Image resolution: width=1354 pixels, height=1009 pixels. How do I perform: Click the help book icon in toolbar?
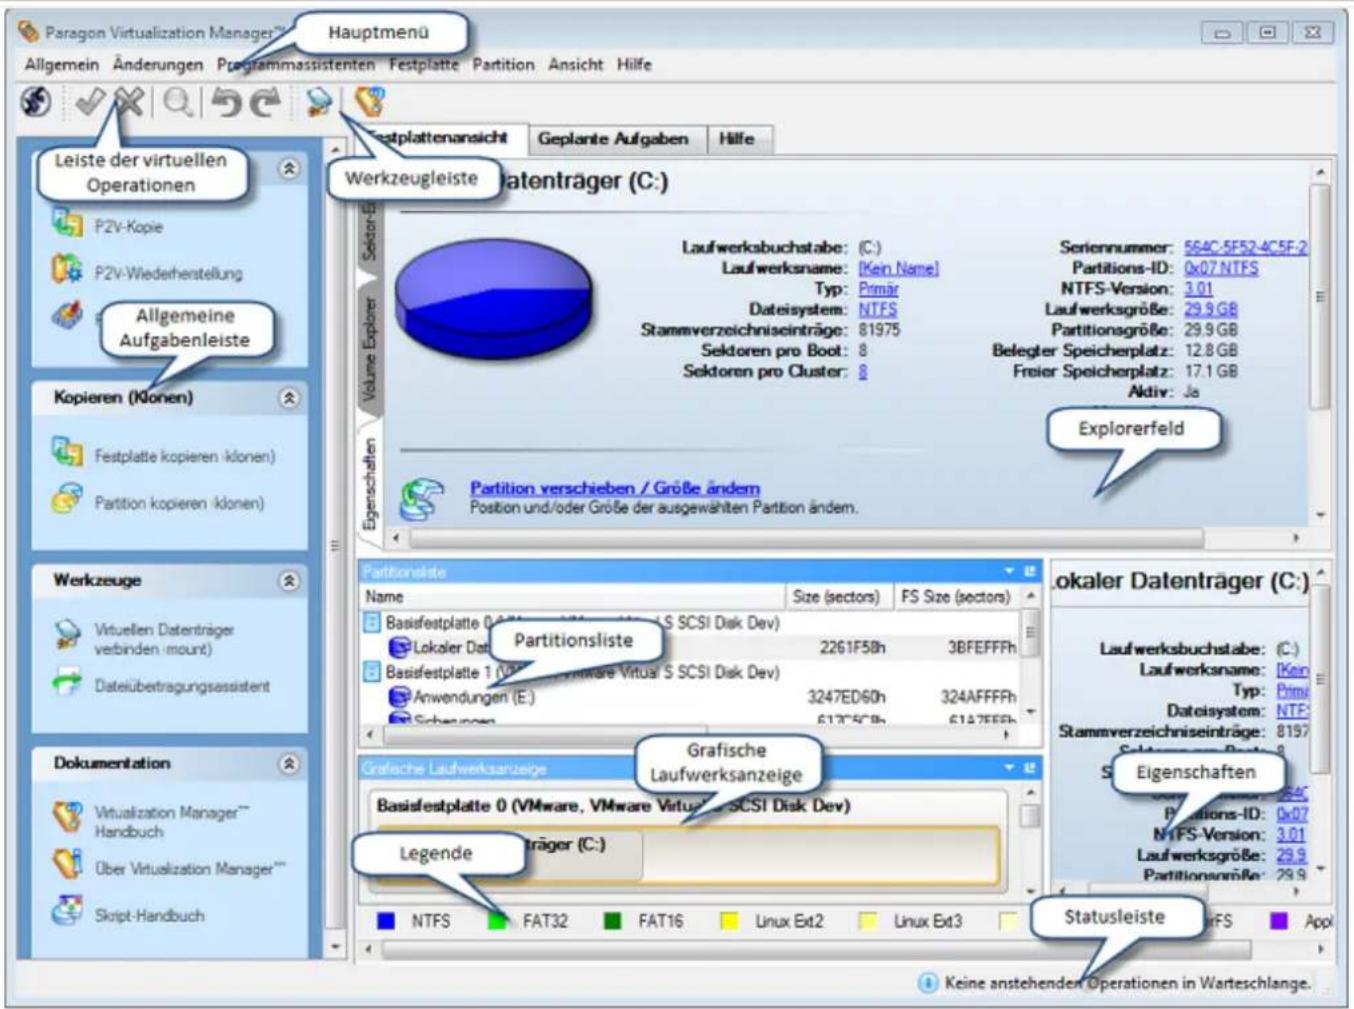(x=369, y=101)
